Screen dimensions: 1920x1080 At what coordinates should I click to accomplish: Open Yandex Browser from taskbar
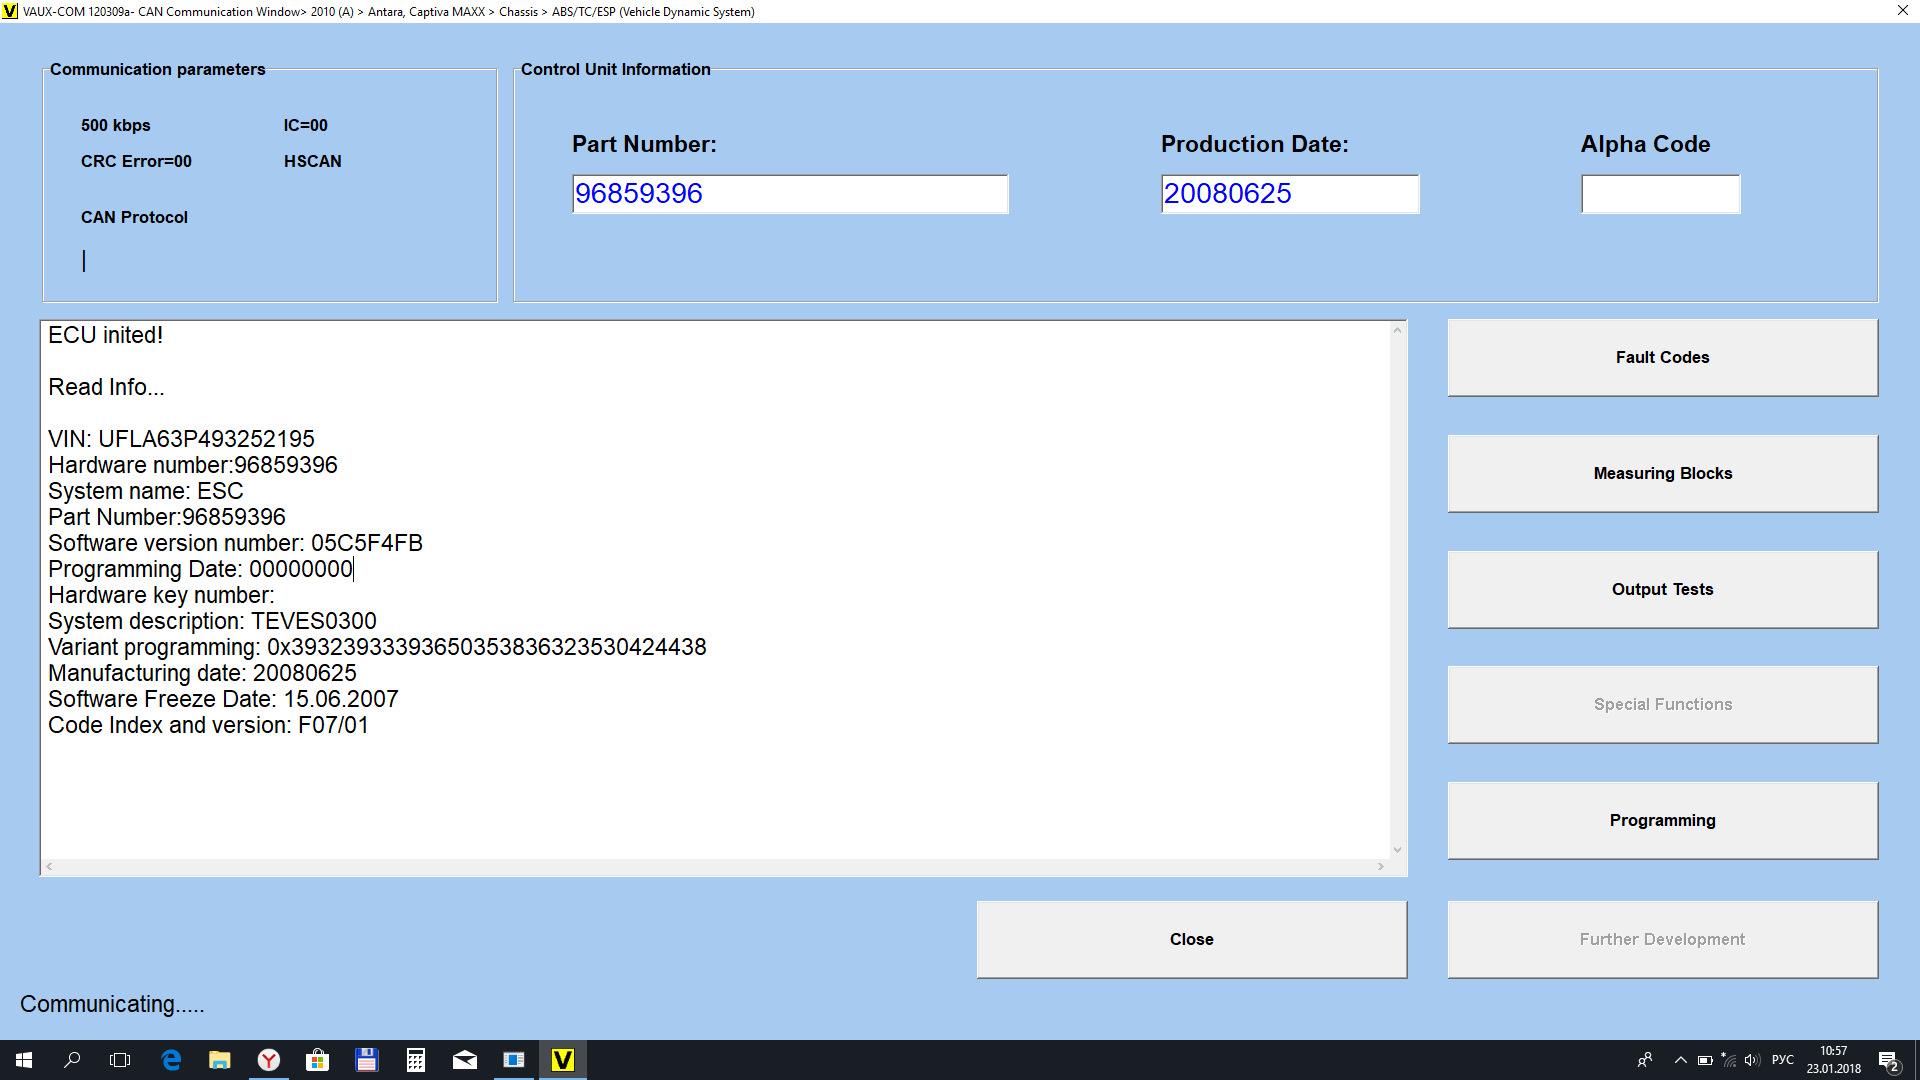(269, 1060)
